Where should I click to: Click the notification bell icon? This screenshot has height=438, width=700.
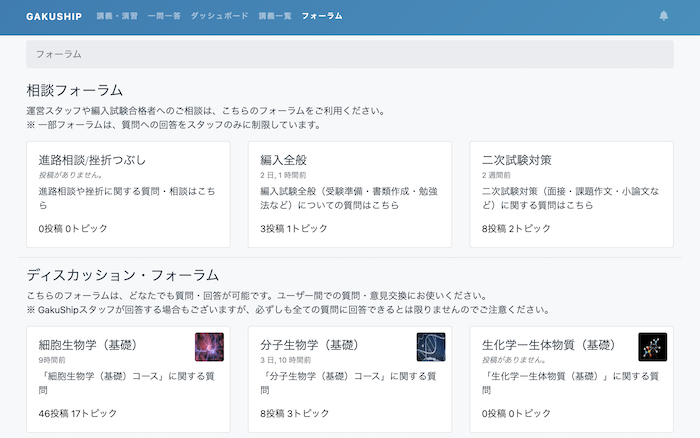coord(664,16)
